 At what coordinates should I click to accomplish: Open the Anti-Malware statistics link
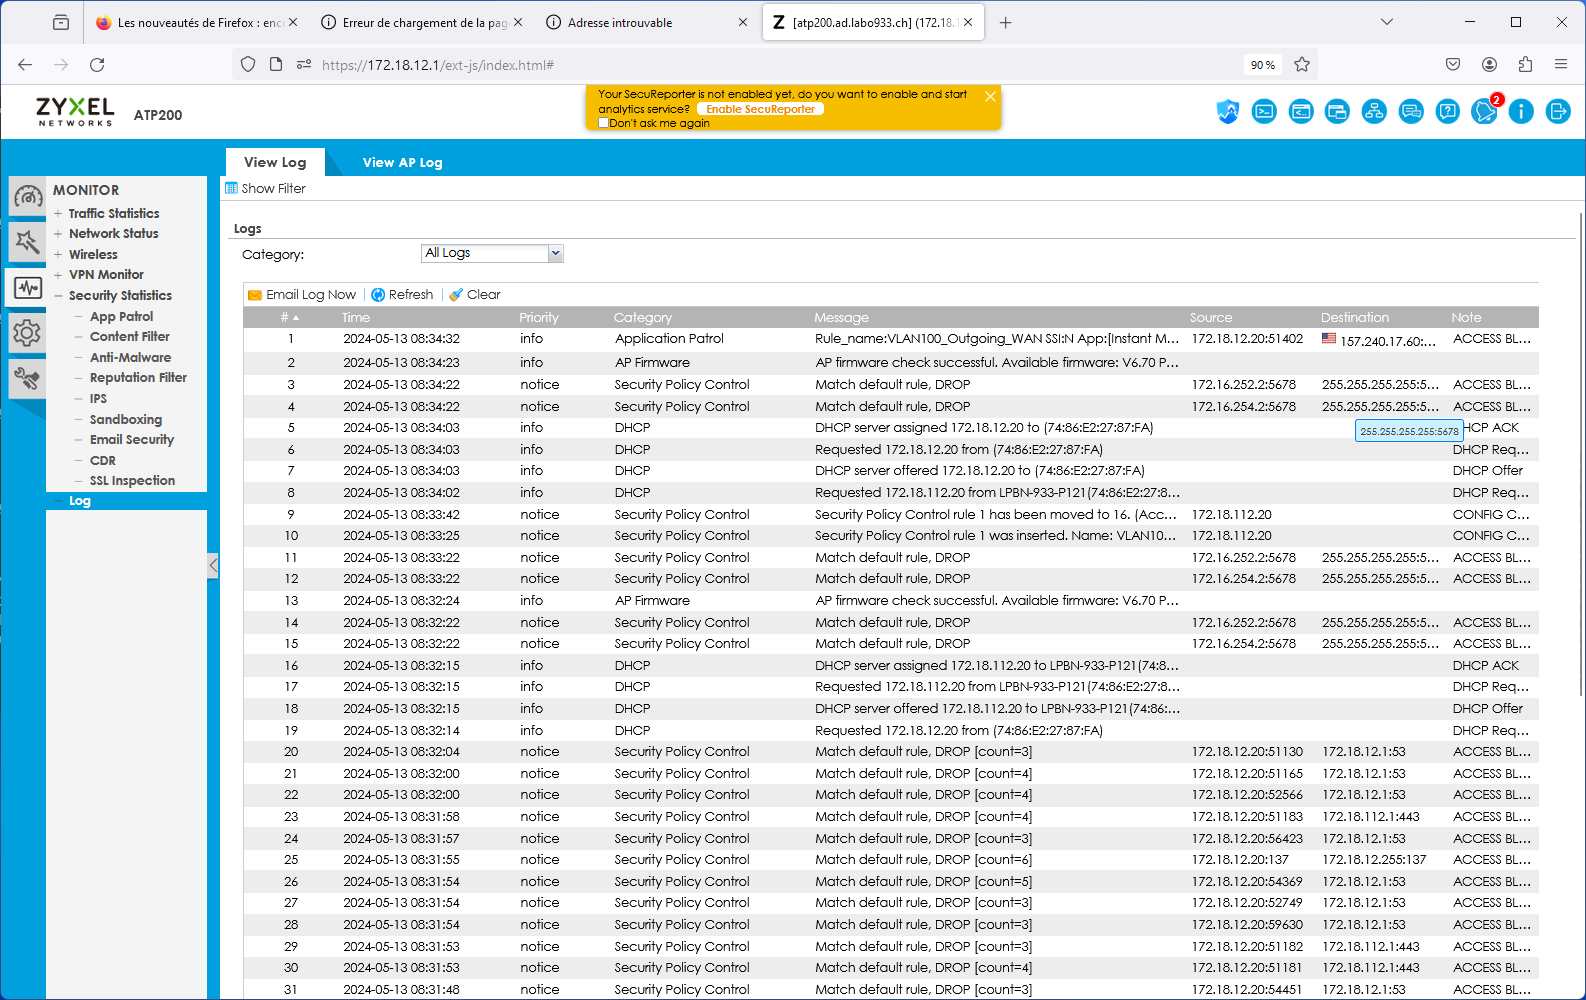130,358
